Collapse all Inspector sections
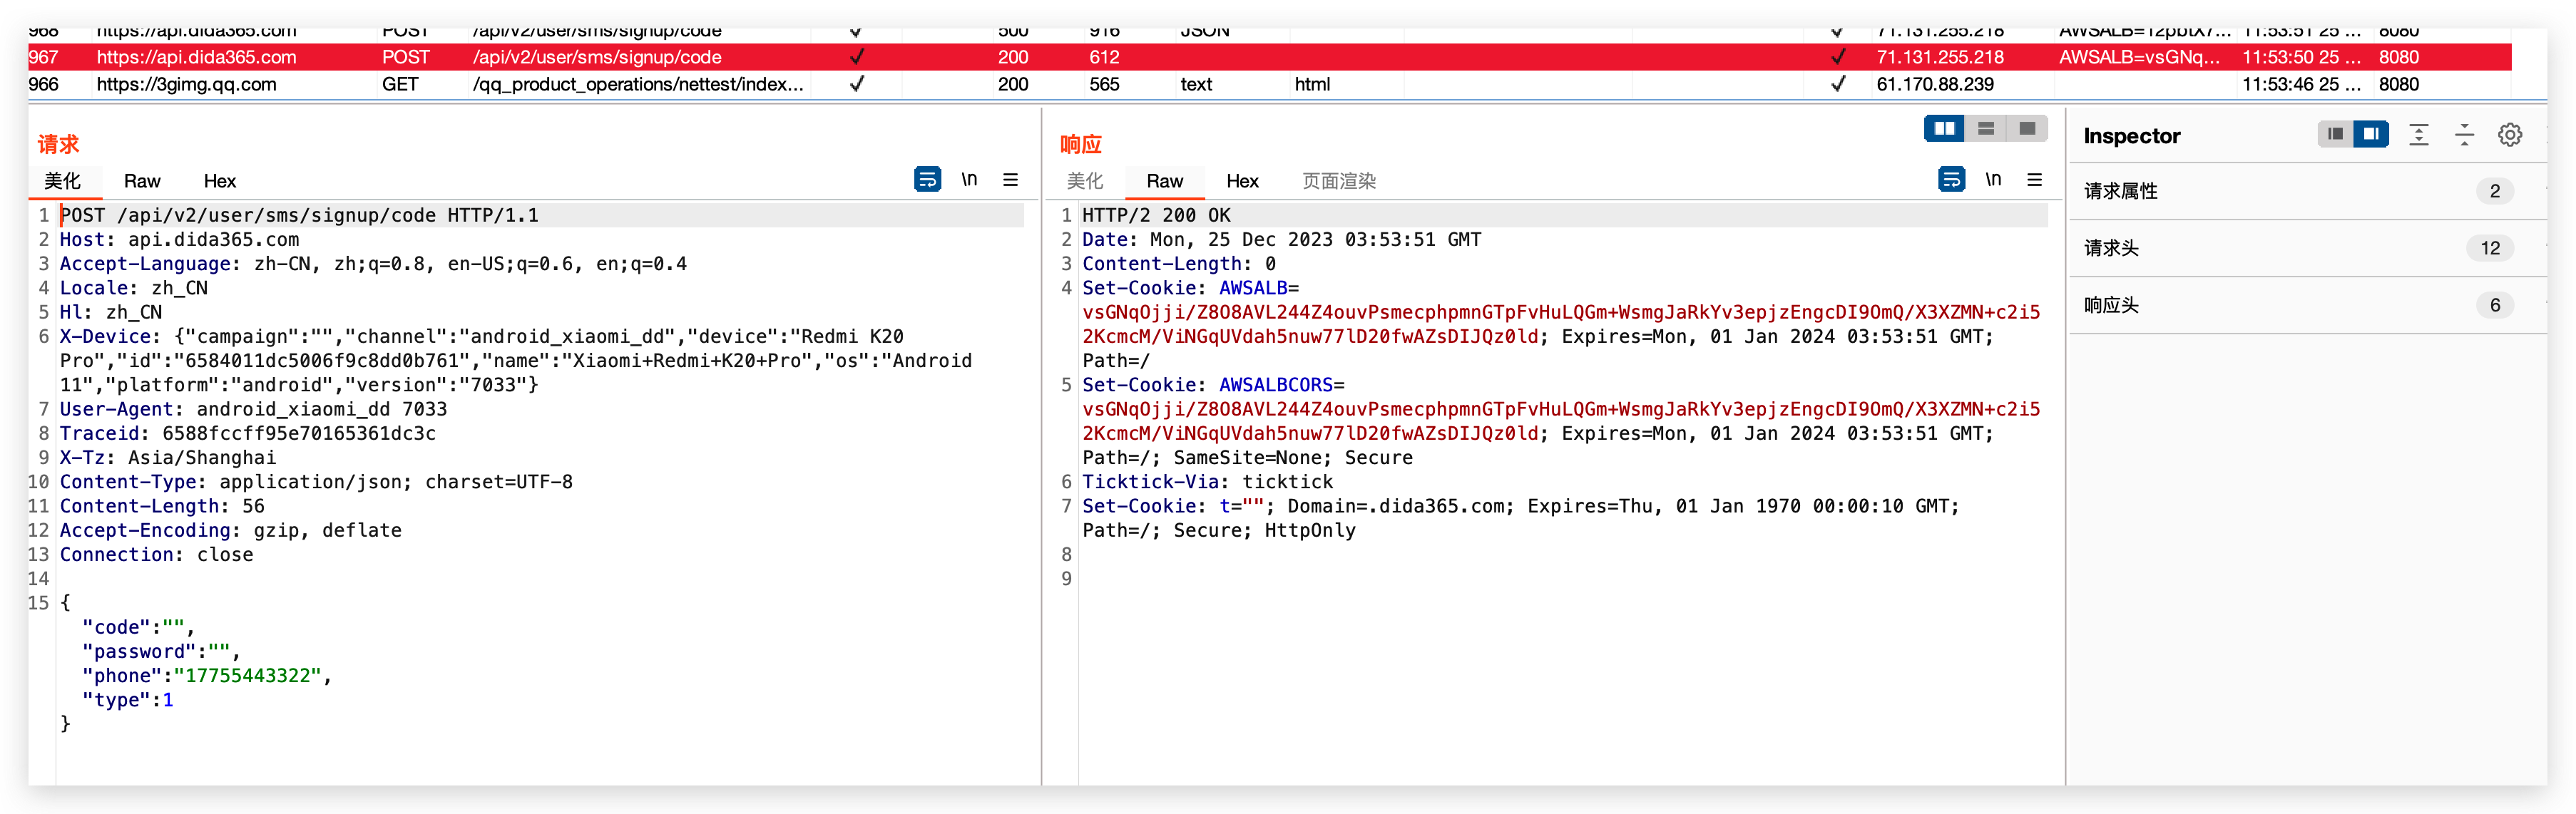Image resolution: width=2576 pixels, height=814 pixels. [2464, 135]
